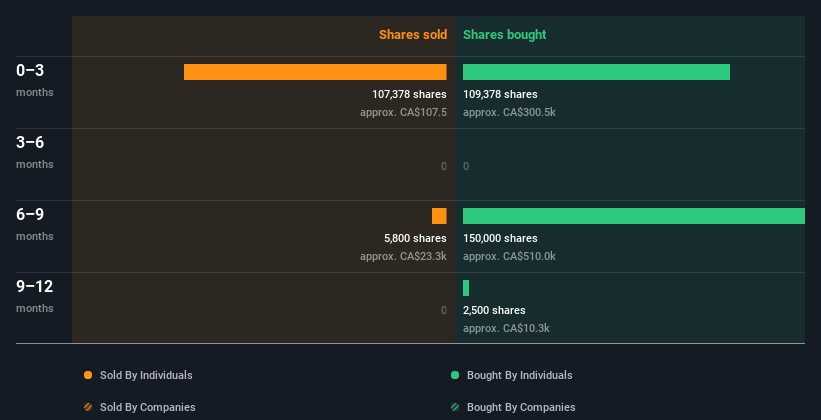Click the approx. CA$107.5 amount
The height and width of the screenshot is (420, 821).
click(x=403, y=112)
